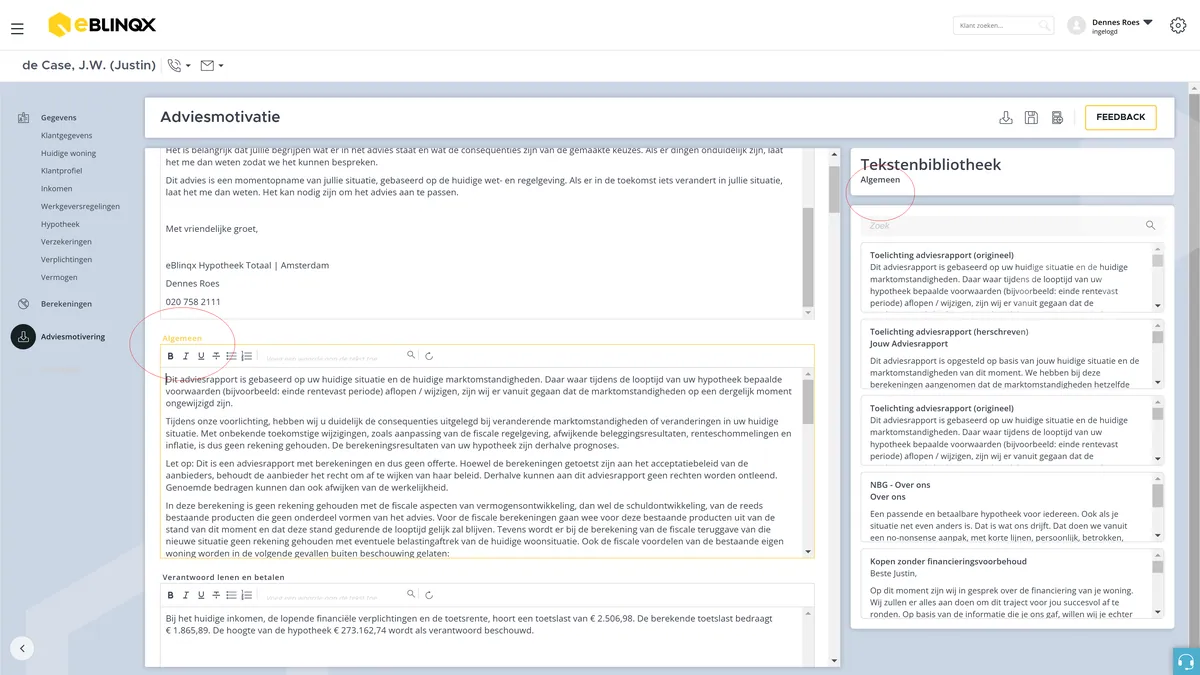1200x675 pixels.
Task: Open the Gegevens section in the sidebar
Action: click(x=59, y=117)
